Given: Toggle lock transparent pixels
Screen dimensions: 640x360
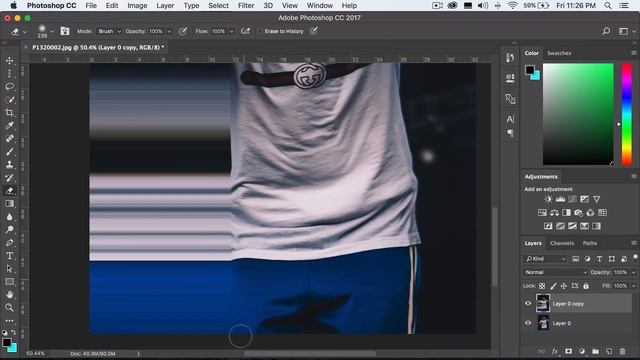Looking at the screenshot, I should click(x=542, y=286).
